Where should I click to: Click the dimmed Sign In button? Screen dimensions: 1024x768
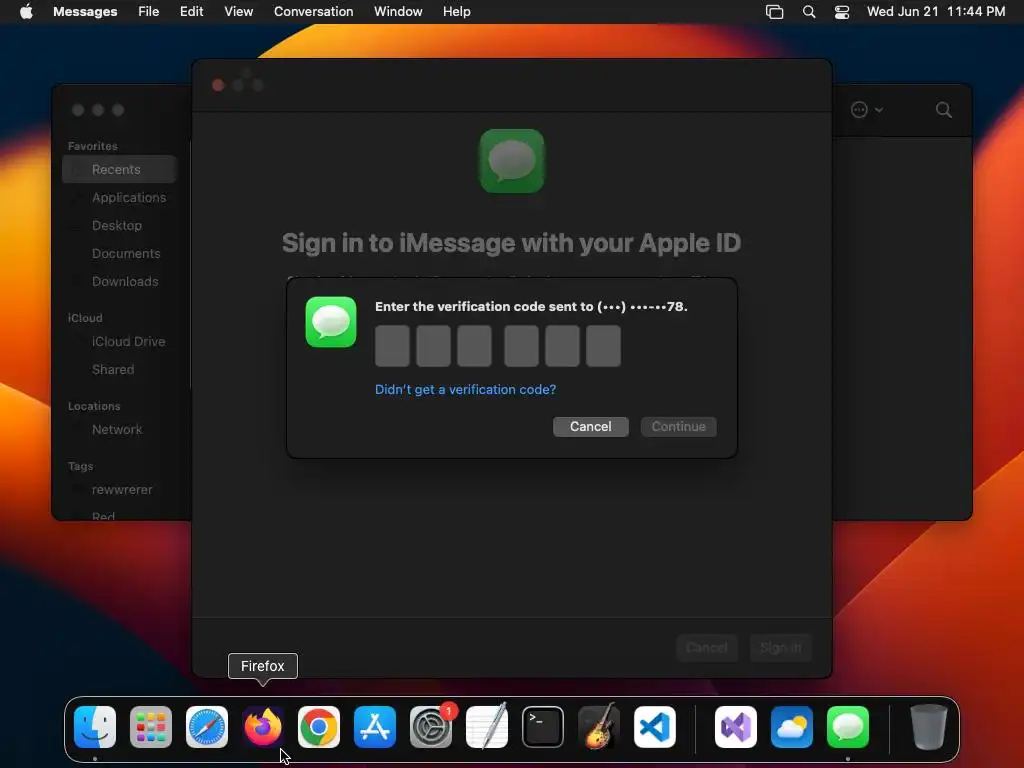pos(780,648)
